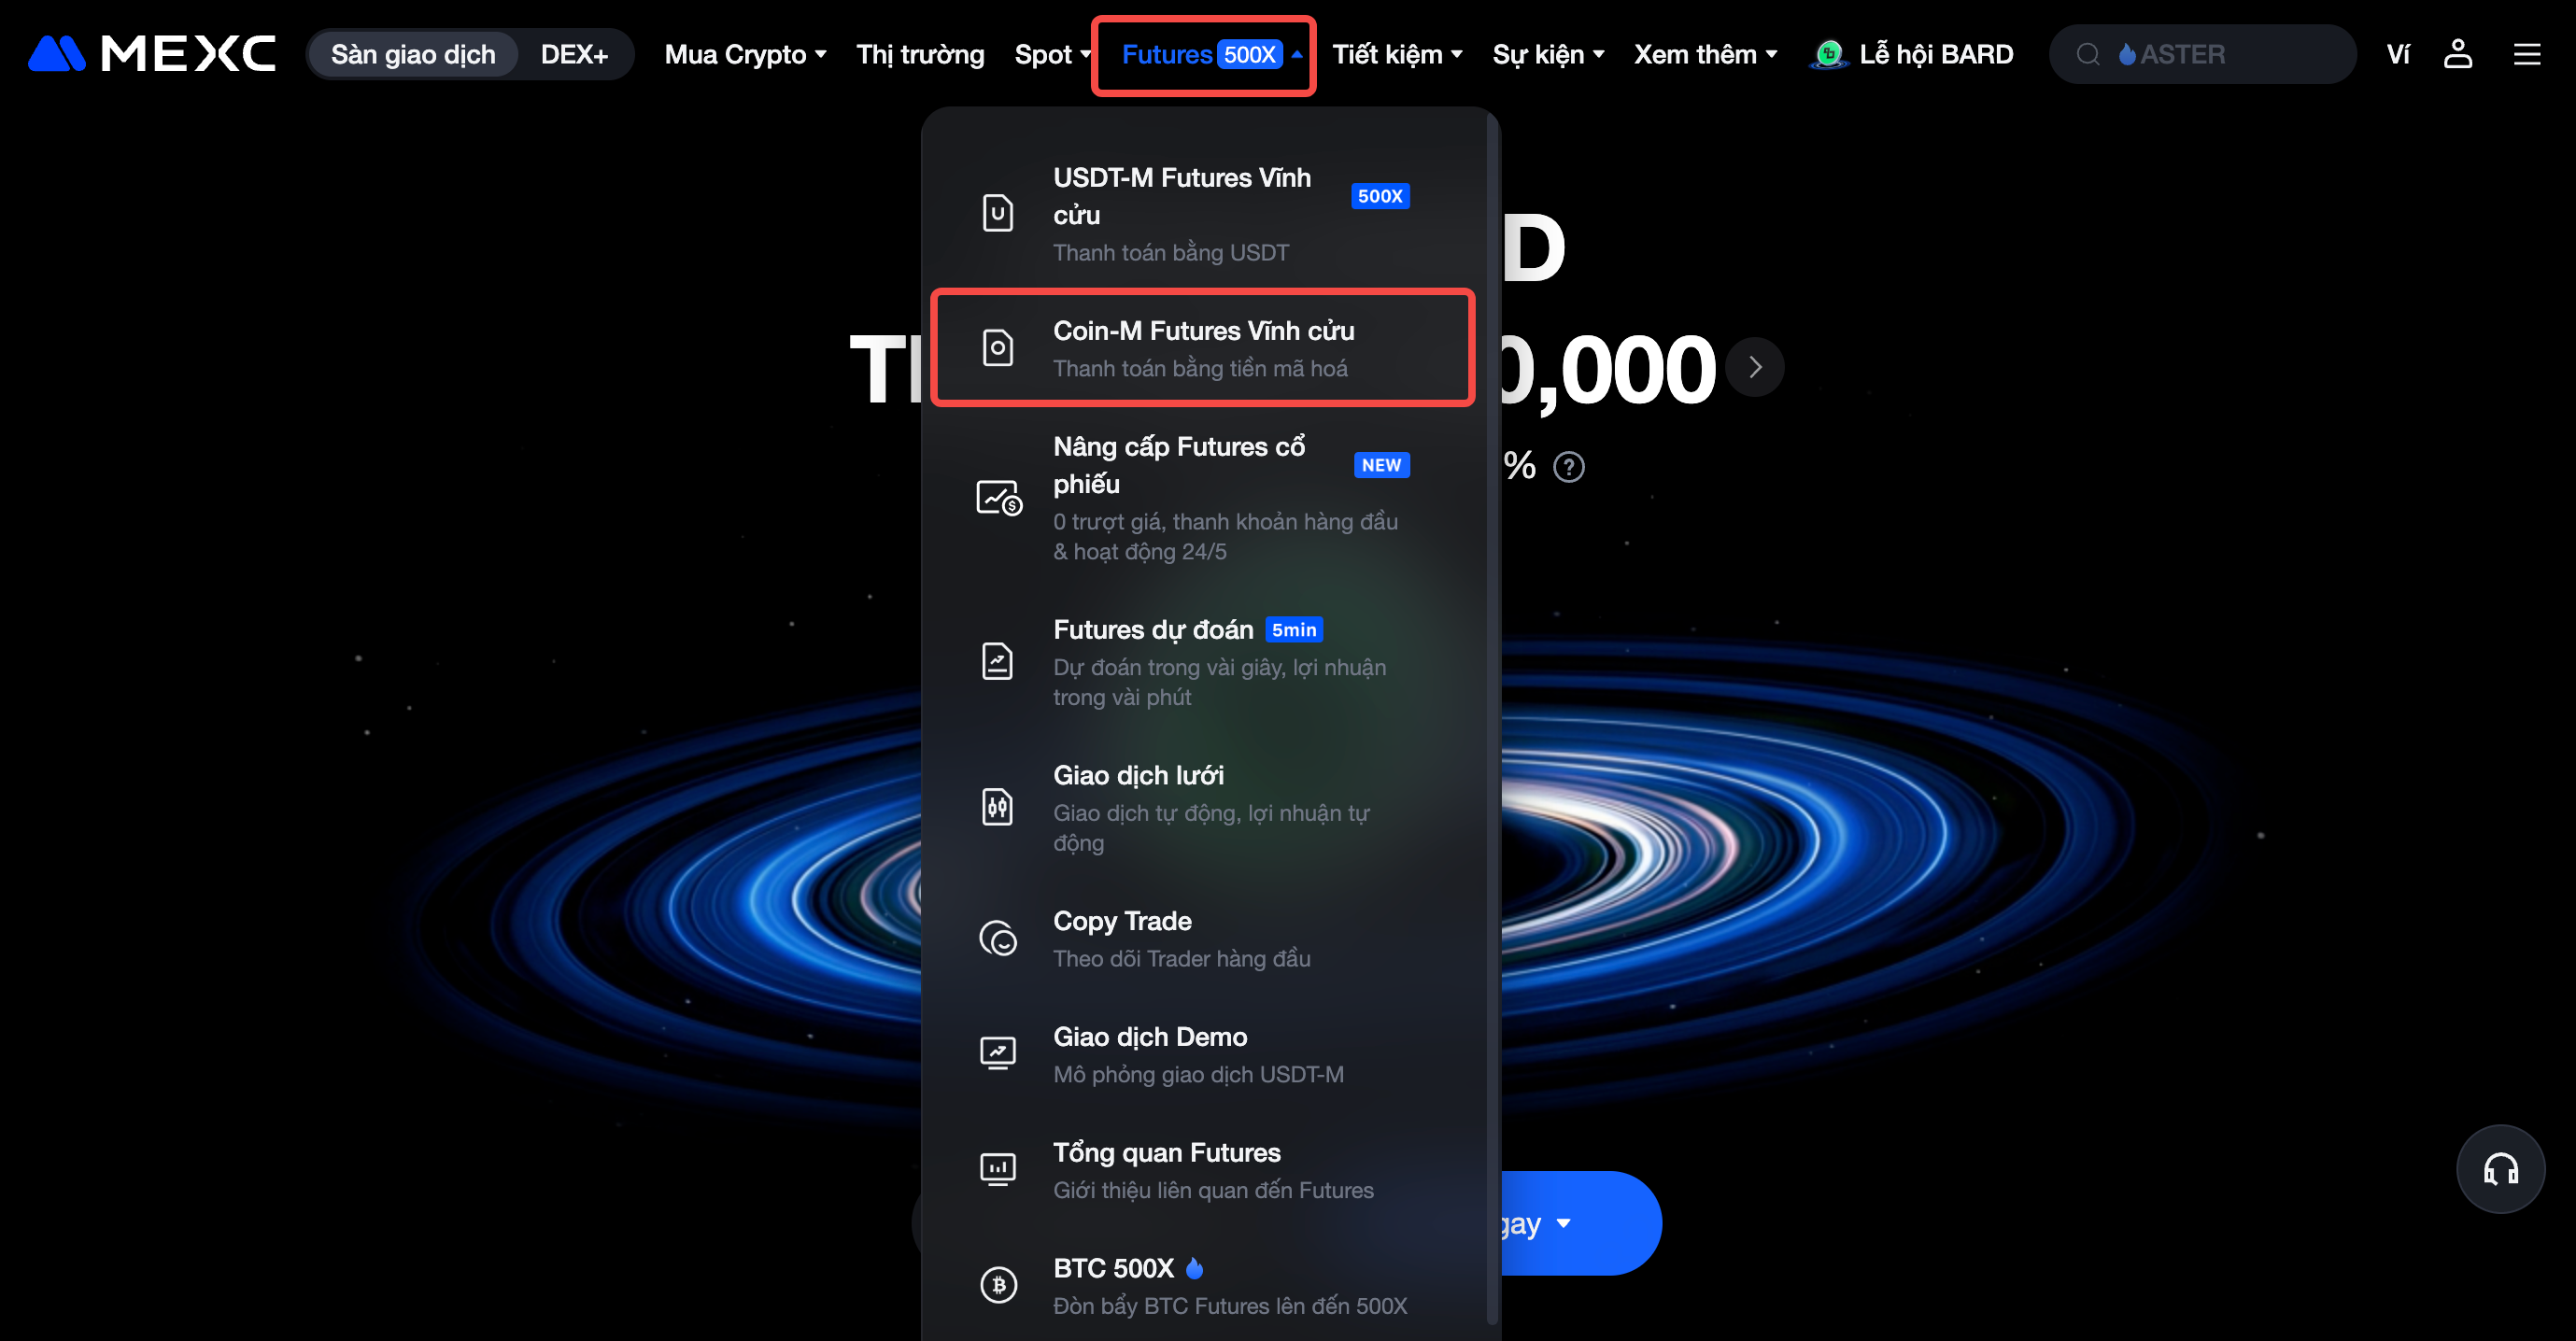Click the Giao dịch lưới icon

pyautogui.click(x=998, y=807)
